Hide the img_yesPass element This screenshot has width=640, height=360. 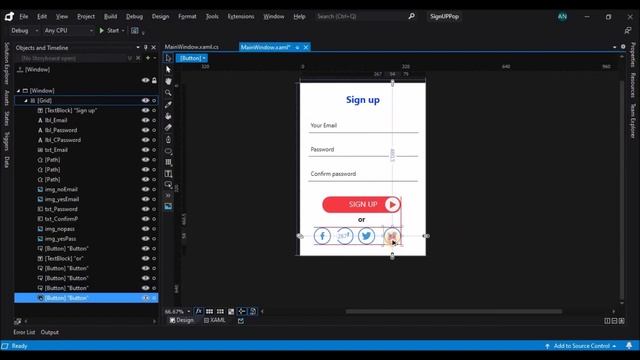point(145,239)
